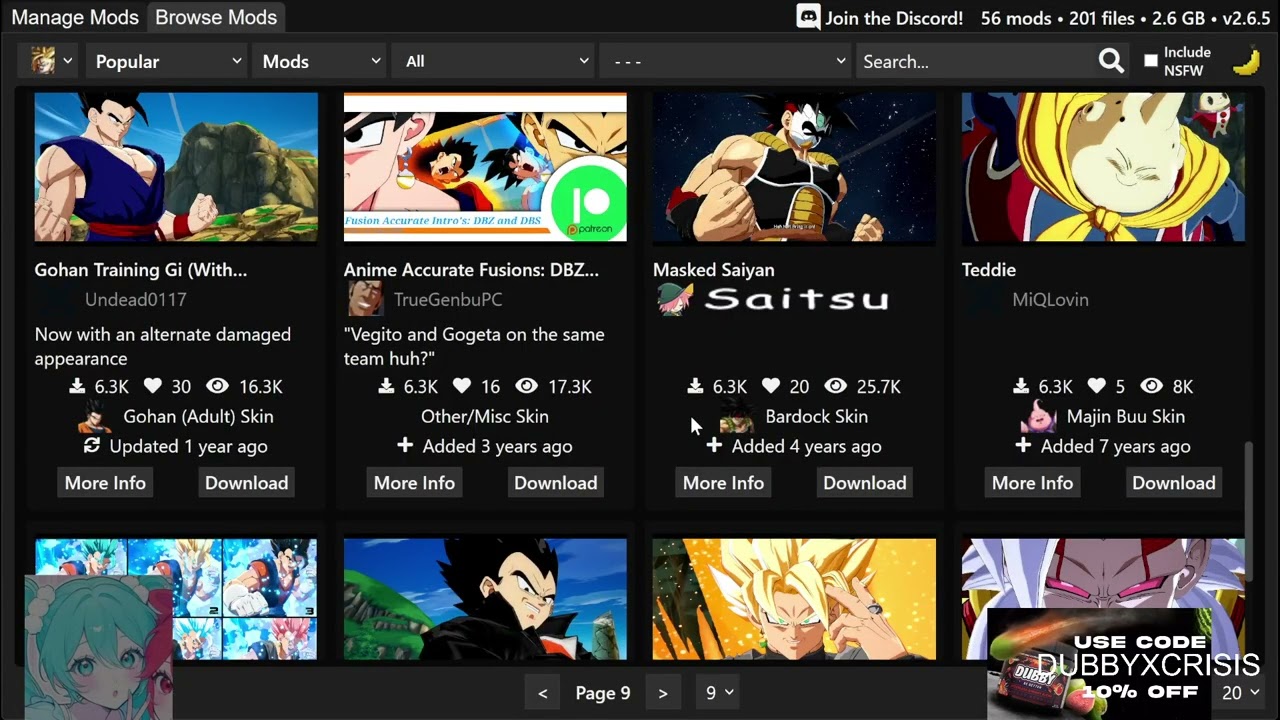The image size is (1280, 720).
Task: Open the 20 per page dropdown
Action: click(x=1240, y=693)
